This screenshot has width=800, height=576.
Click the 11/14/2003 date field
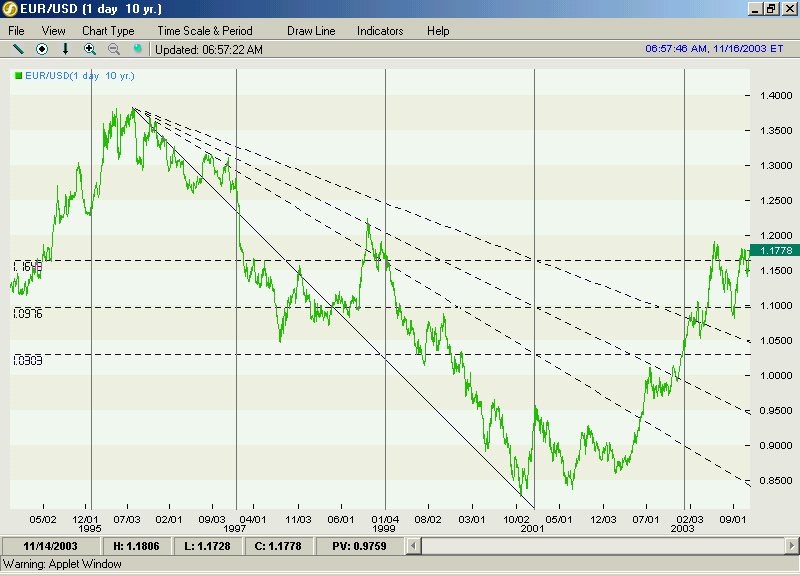[51, 546]
